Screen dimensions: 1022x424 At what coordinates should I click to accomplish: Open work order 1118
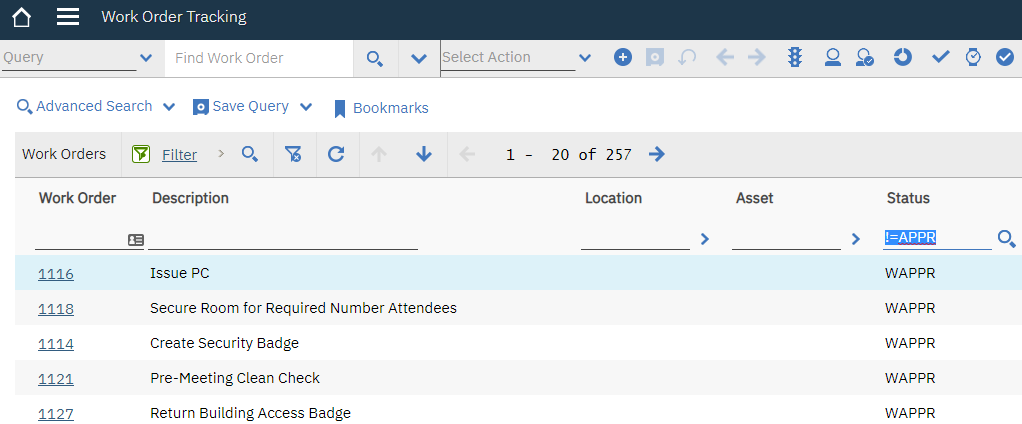(x=55, y=309)
